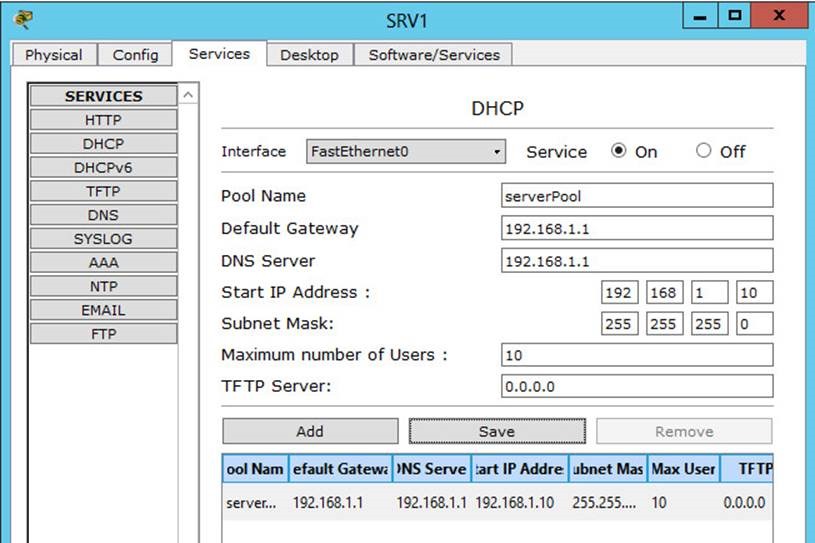
Task: Open the HTTP service page
Action: pos(103,120)
